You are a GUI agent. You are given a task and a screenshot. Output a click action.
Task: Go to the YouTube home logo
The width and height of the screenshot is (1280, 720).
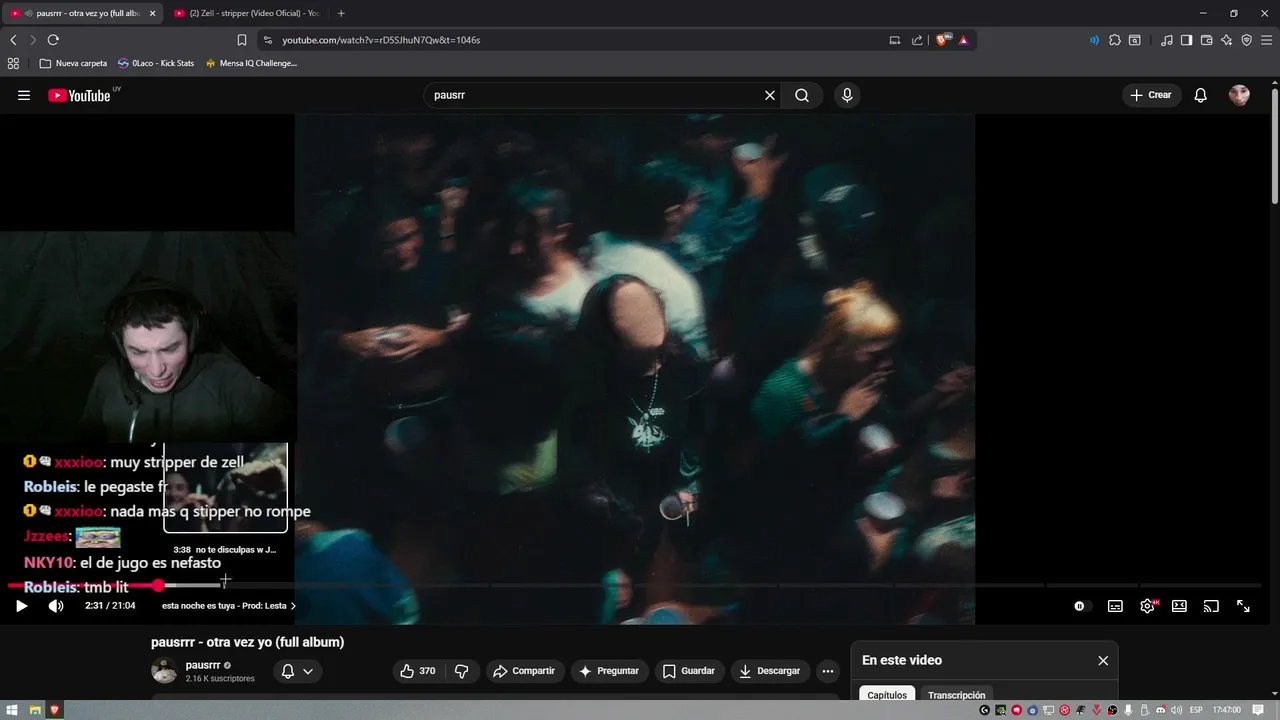79,95
